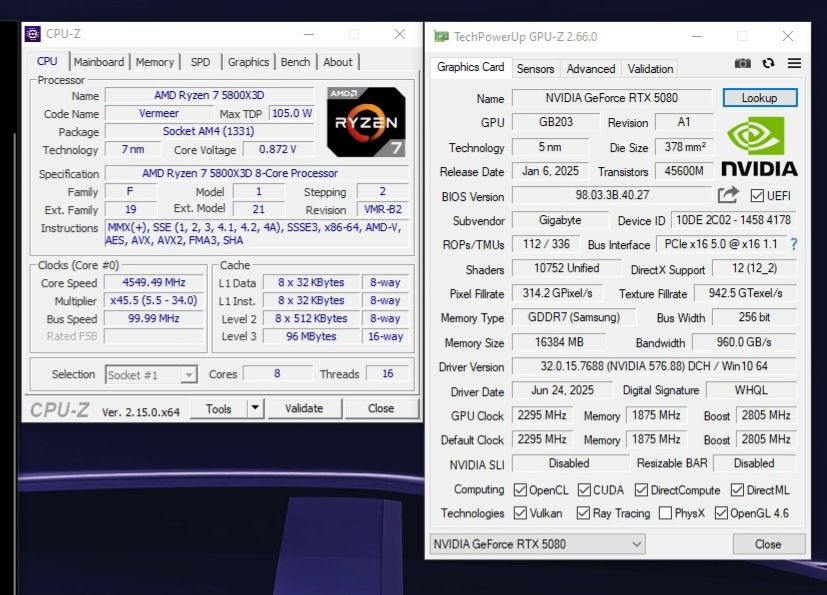Minimize the GPU-Z window
This screenshot has width=827, height=595.
pos(697,36)
